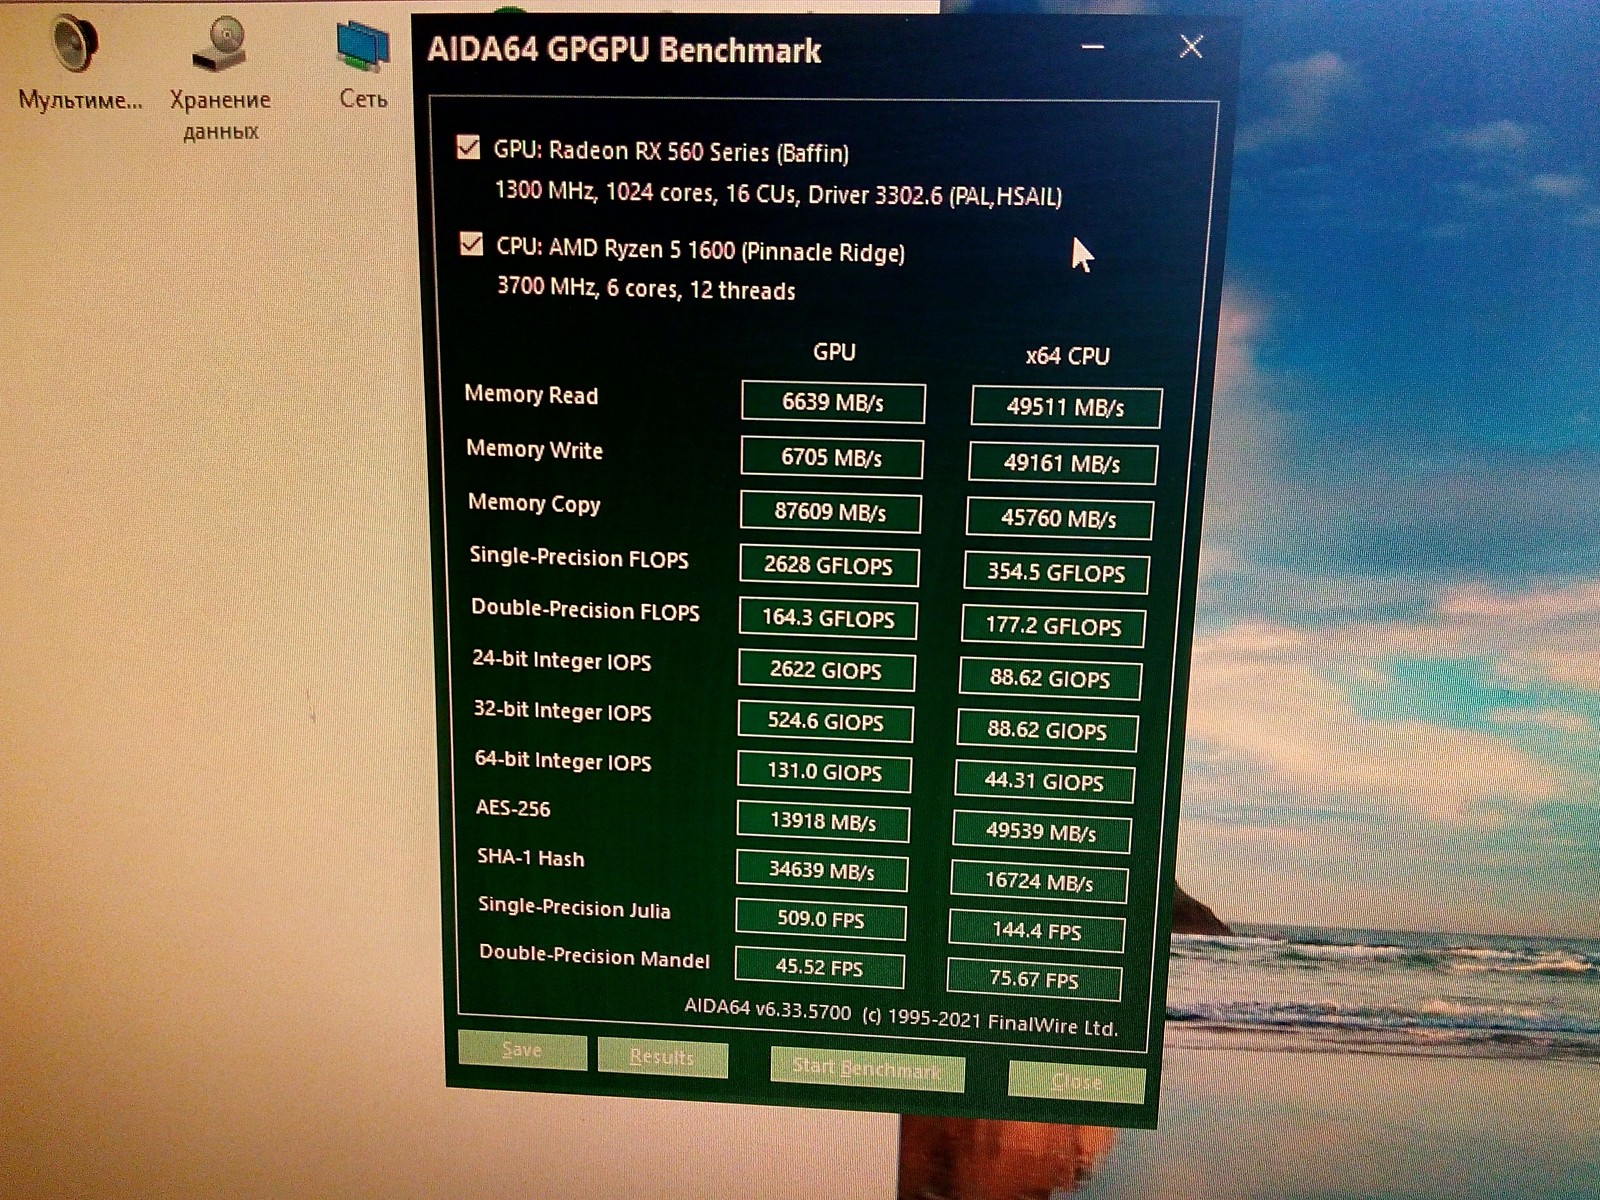Click the Single-Precision FLOPS row label
Image resolution: width=1600 pixels, height=1200 pixels.
[x=579, y=558]
